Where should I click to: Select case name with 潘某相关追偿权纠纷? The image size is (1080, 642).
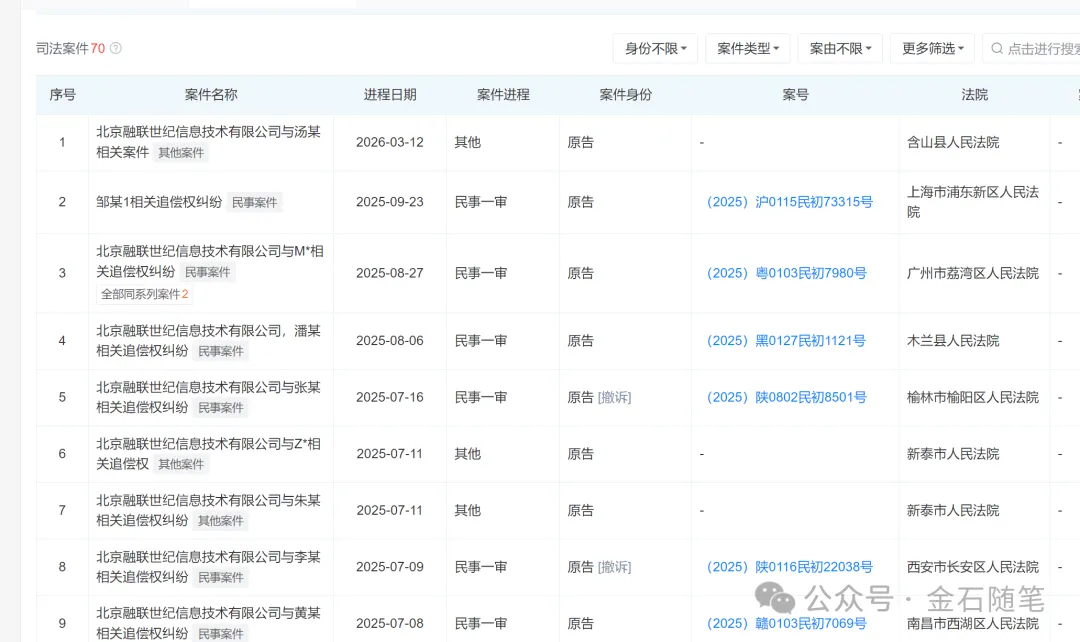click(208, 340)
